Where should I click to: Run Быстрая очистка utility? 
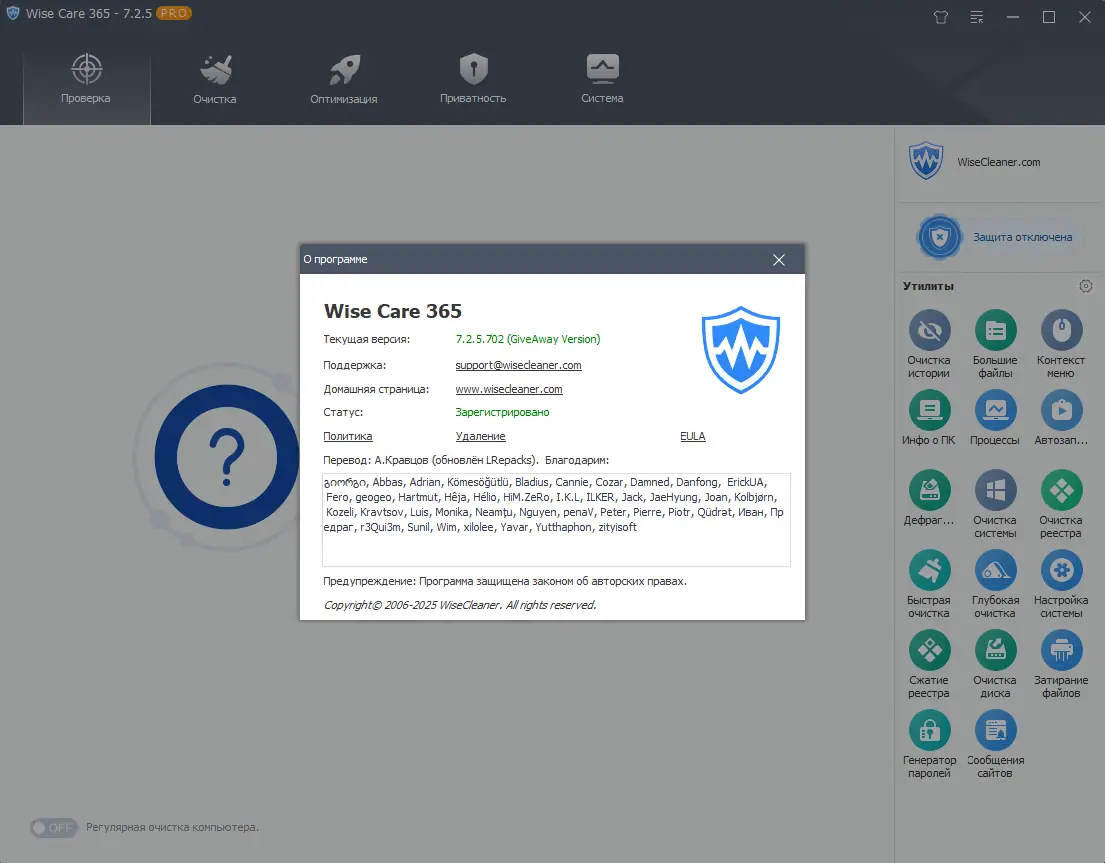[929, 584]
